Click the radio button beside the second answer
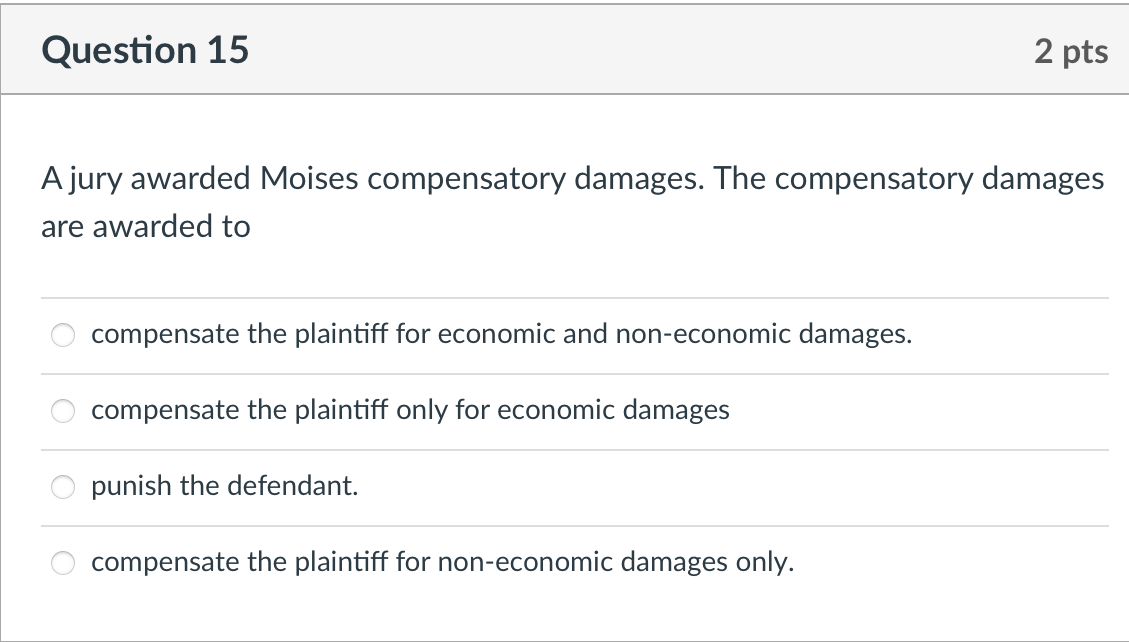Viewport: 1129px width, 642px height. [x=63, y=411]
